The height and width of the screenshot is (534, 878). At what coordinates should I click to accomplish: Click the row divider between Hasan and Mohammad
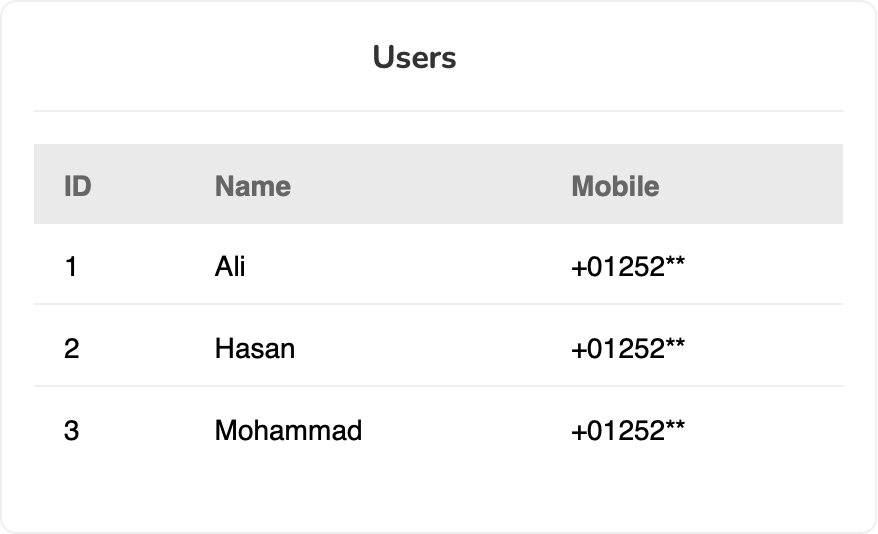click(438, 386)
